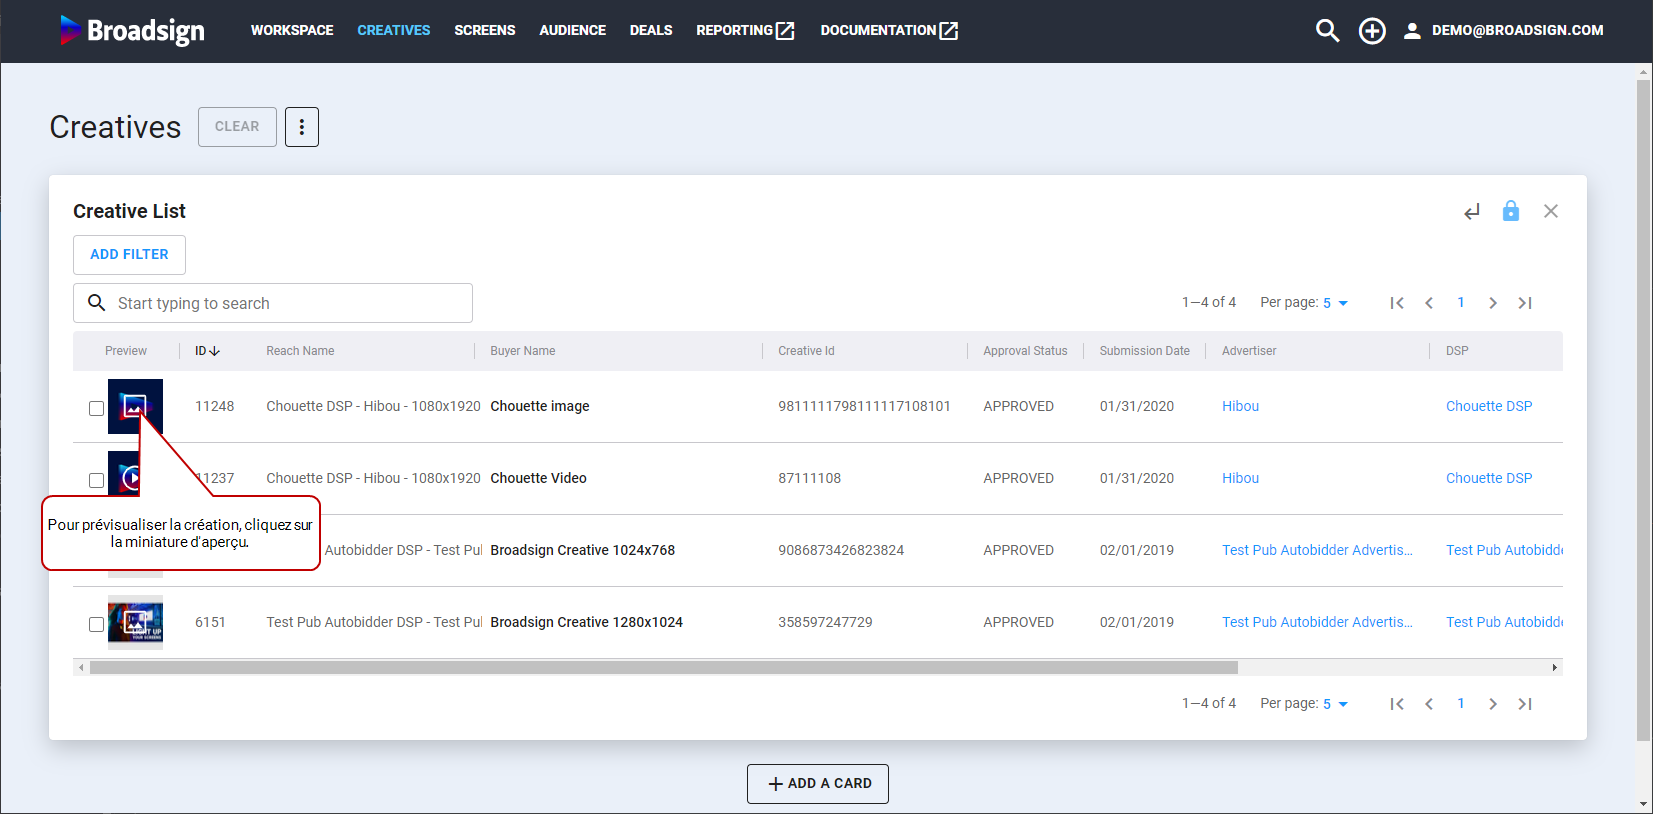Open the three-dot options menu beside Clear

(x=301, y=127)
